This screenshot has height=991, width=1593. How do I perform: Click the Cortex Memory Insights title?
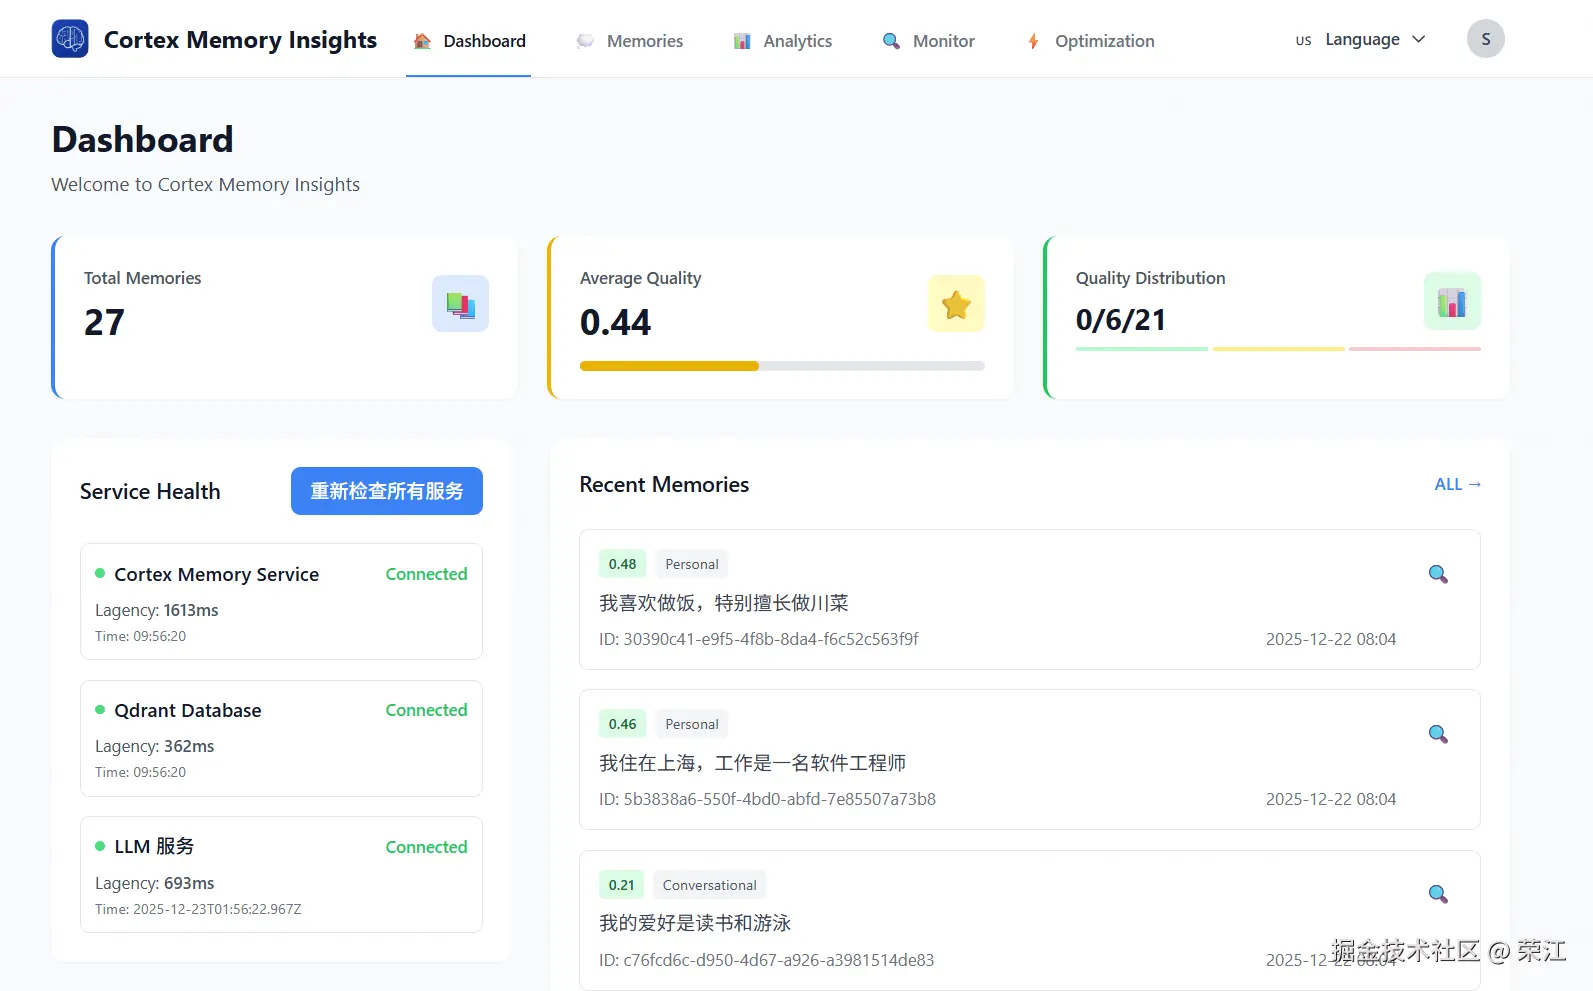[240, 40]
